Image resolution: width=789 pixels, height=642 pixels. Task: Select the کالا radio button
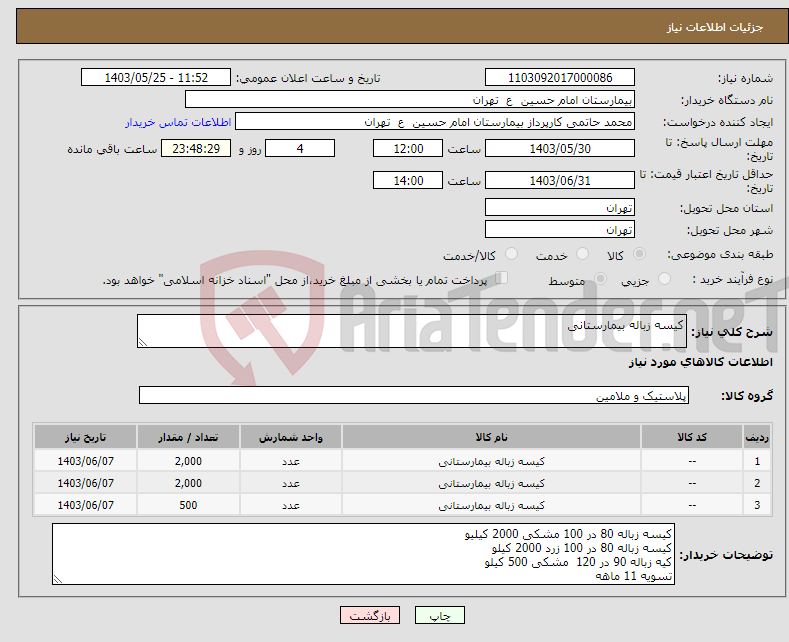(x=639, y=254)
